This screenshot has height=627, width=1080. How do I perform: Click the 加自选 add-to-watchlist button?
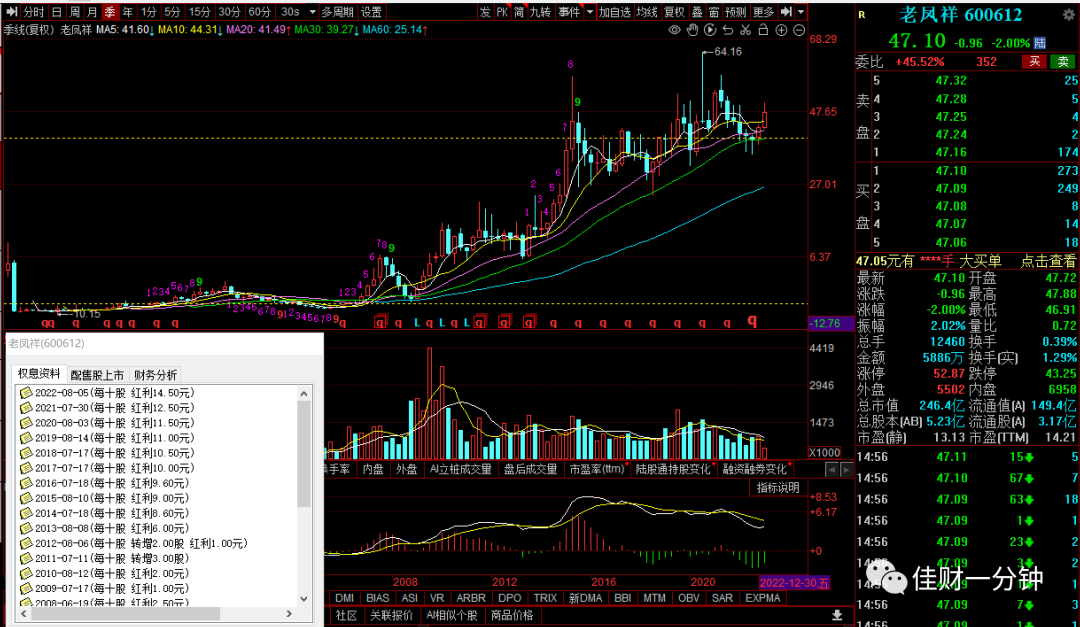click(614, 12)
